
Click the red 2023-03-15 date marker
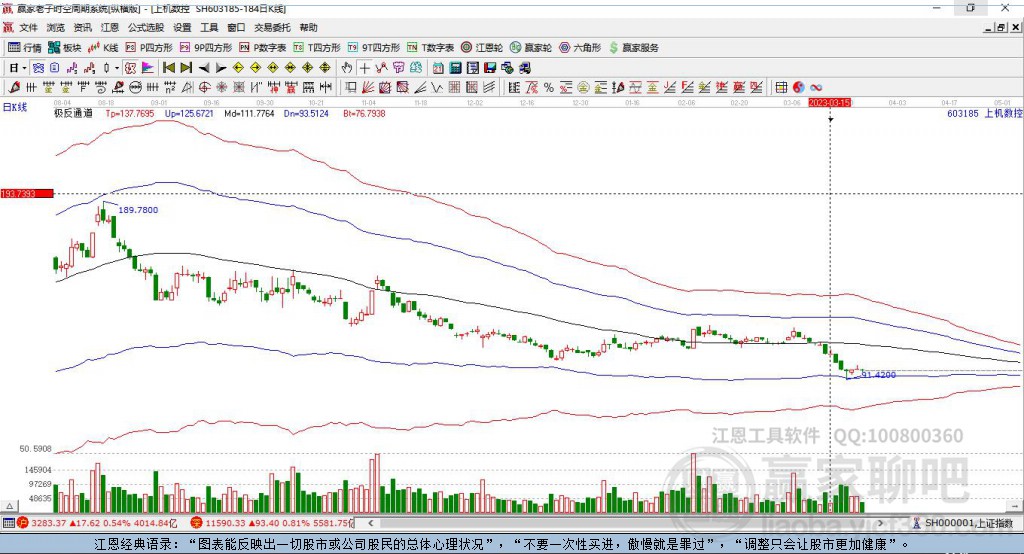coord(829,103)
